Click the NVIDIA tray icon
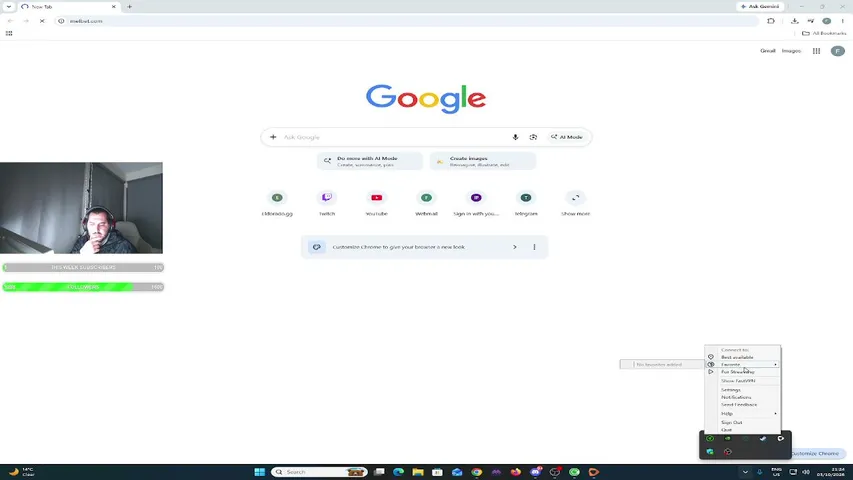 (728, 439)
